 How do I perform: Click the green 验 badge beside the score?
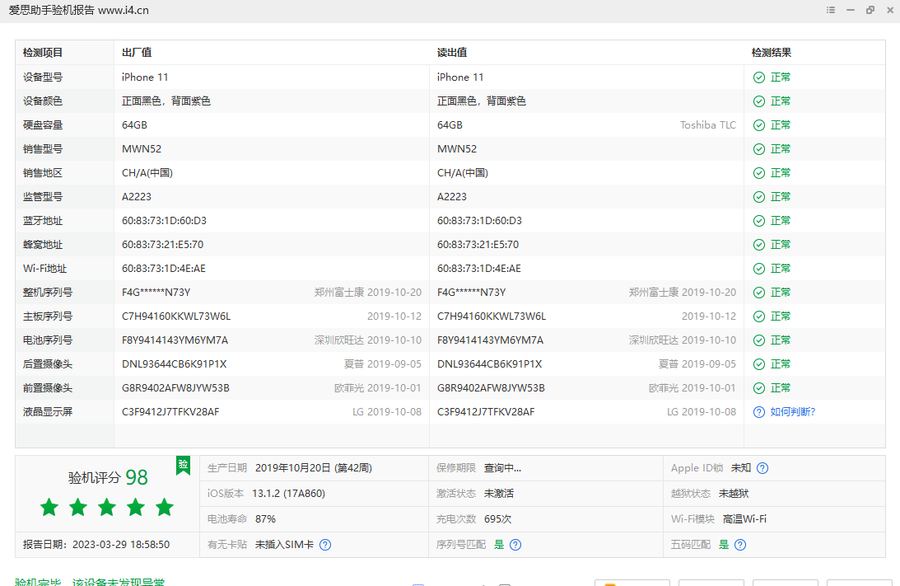(183, 465)
